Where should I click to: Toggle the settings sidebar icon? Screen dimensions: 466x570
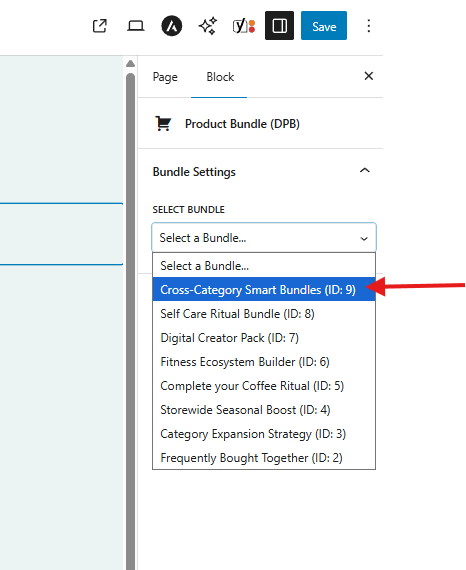[279, 25]
